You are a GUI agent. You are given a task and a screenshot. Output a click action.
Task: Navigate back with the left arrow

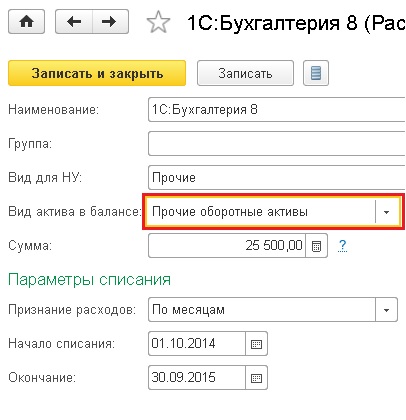click(x=74, y=22)
